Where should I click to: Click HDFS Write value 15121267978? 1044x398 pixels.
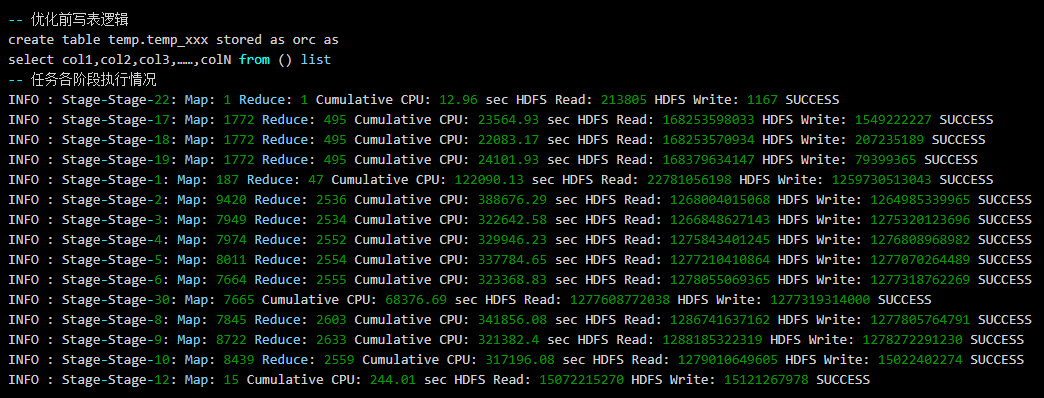point(766,379)
